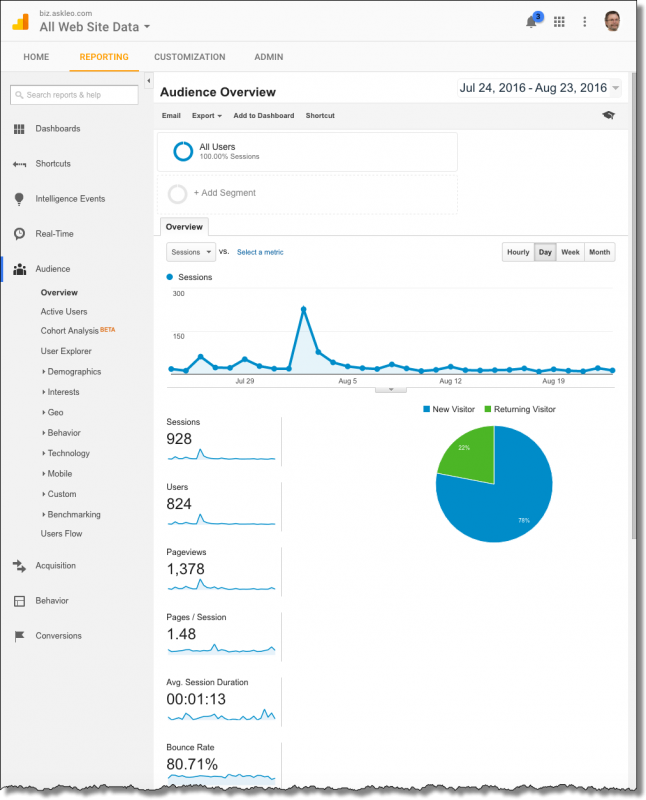Click the Acquisition arrows icon
Image resolution: width=646 pixels, height=800 pixels.
click(19, 566)
